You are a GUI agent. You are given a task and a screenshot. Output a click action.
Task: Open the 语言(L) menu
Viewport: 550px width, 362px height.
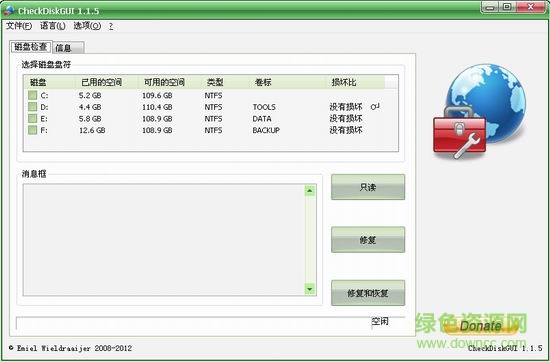click(53, 26)
